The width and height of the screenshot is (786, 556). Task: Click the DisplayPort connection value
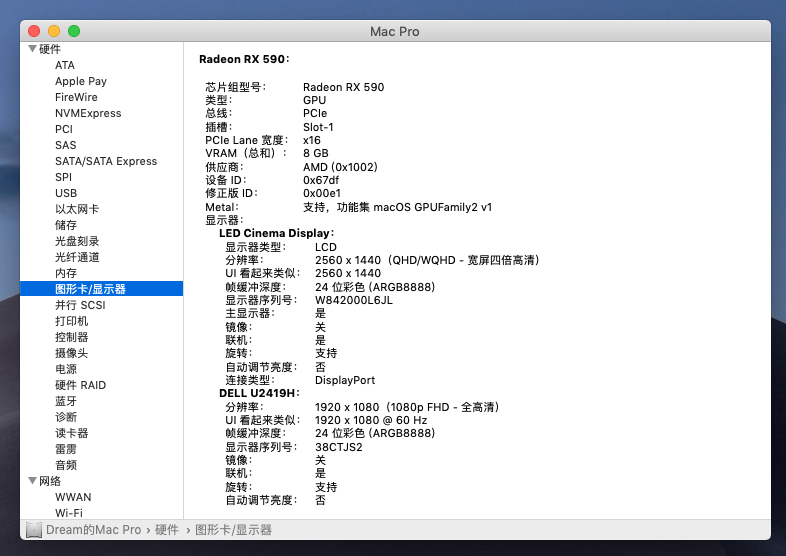(x=345, y=380)
